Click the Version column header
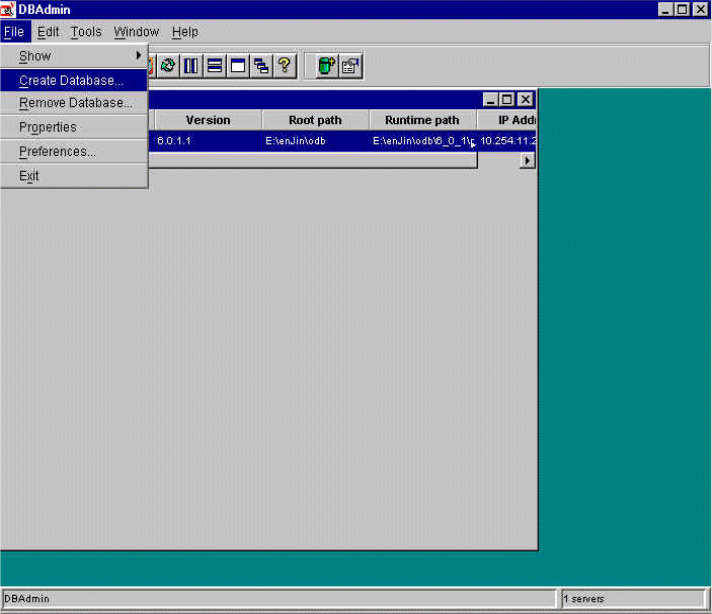Image resolution: width=712 pixels, height=614 pixels. click(x=208, y=120)
